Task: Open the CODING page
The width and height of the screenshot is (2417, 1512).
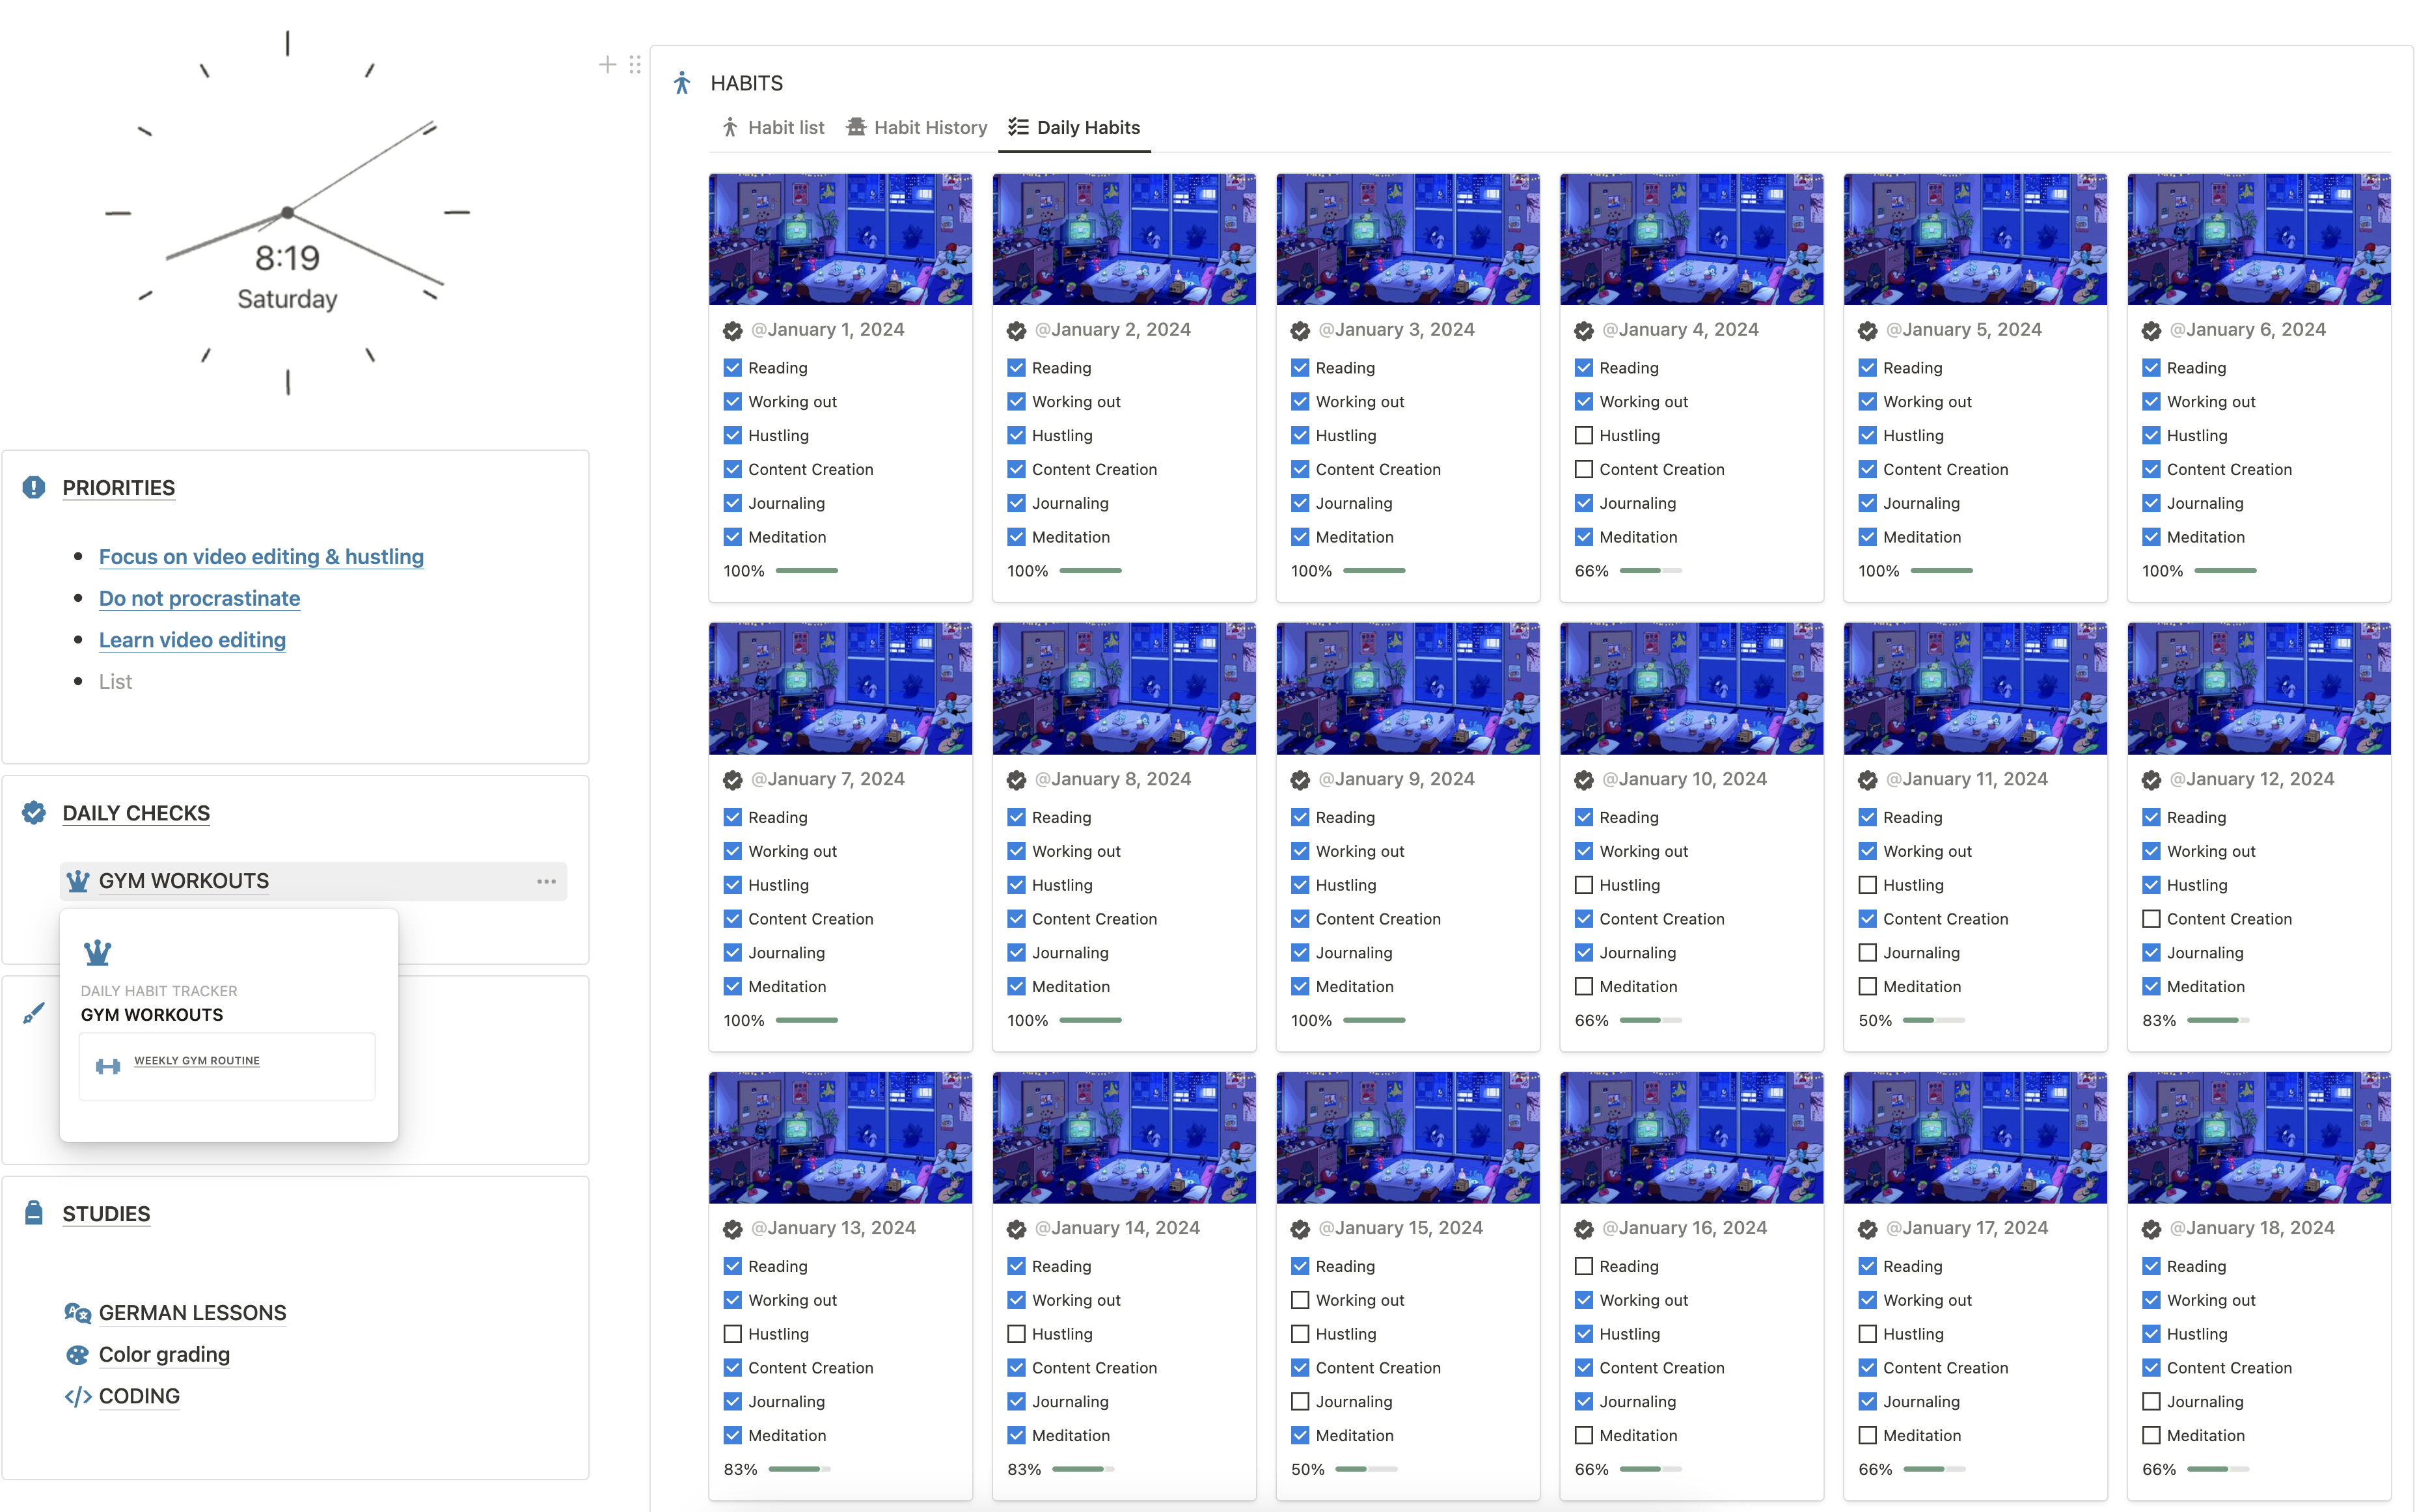Action: click(139, 1397)
